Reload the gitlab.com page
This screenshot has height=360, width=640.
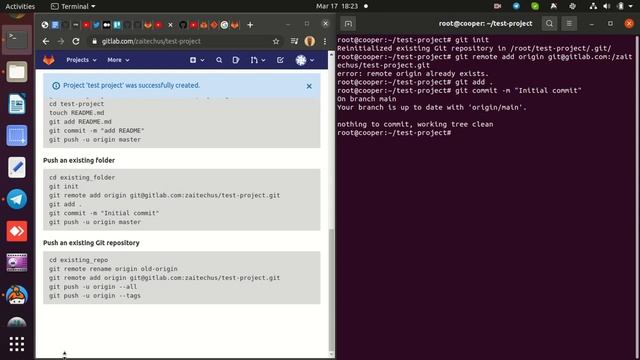point(76,41)
